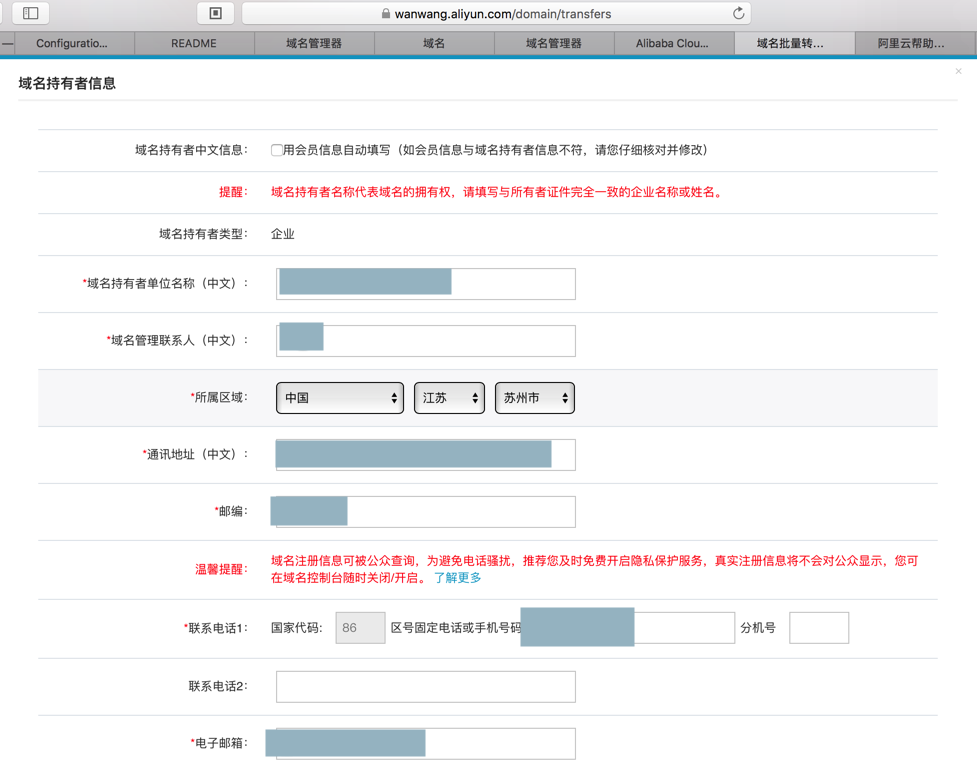The height and width of the screenshot is (772, 977).
Task: Switch to the Alibaba Clou... tab
Action: (672, 43)
